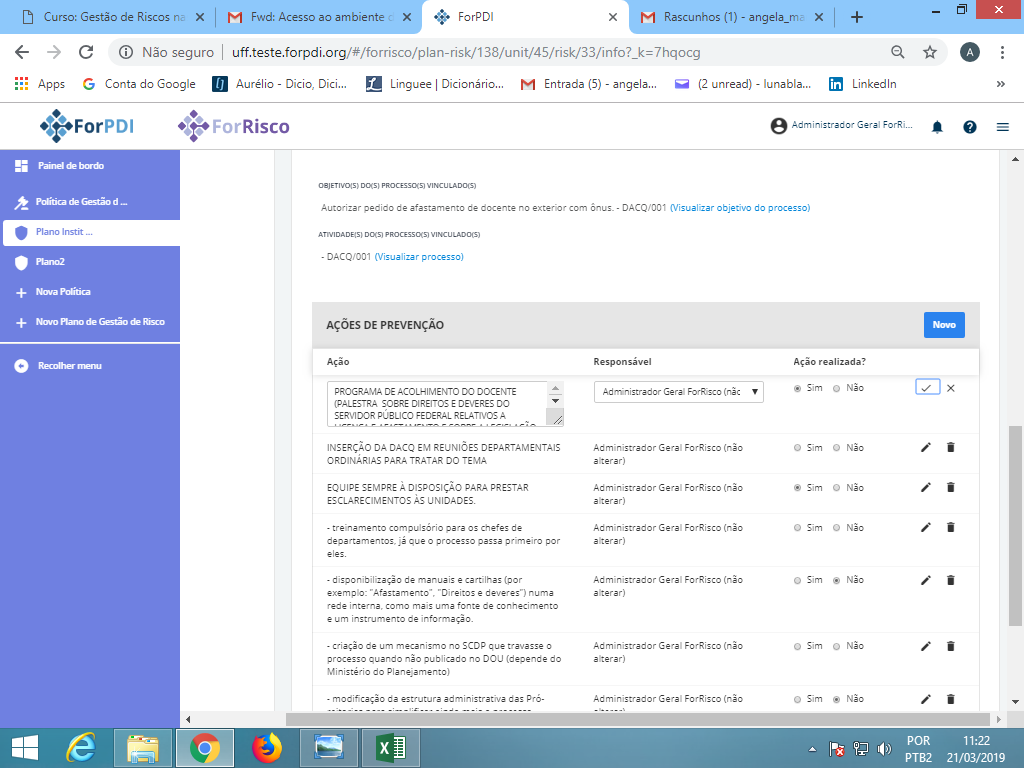Viewport: 1024px width, 768px height.
Task: Select Não for EQUIPE SEMPRE À DISPOSIÇÃO action
Action: click(837, 488)
